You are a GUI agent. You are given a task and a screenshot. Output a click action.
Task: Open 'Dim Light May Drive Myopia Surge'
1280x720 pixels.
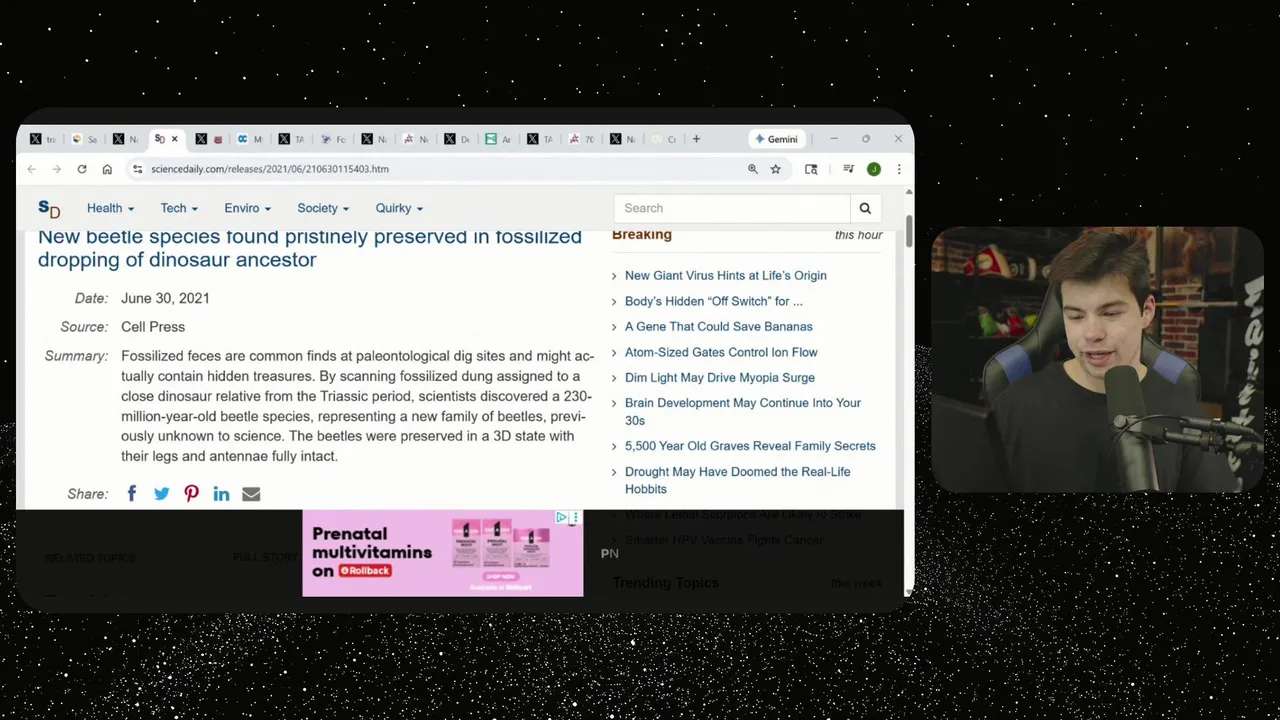(x=719, y=377)
